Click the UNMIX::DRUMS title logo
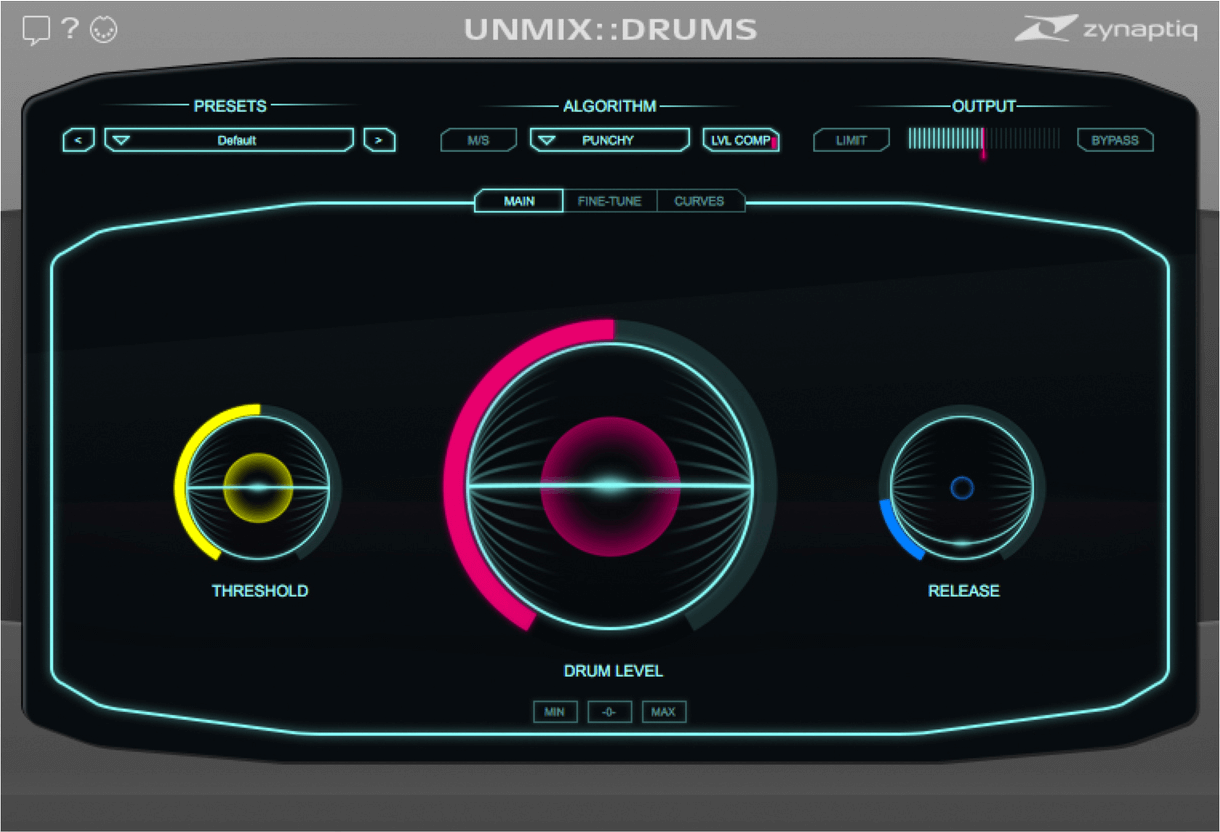The height and width of the screenshot is (832, 1220). [x=610, y=29]
